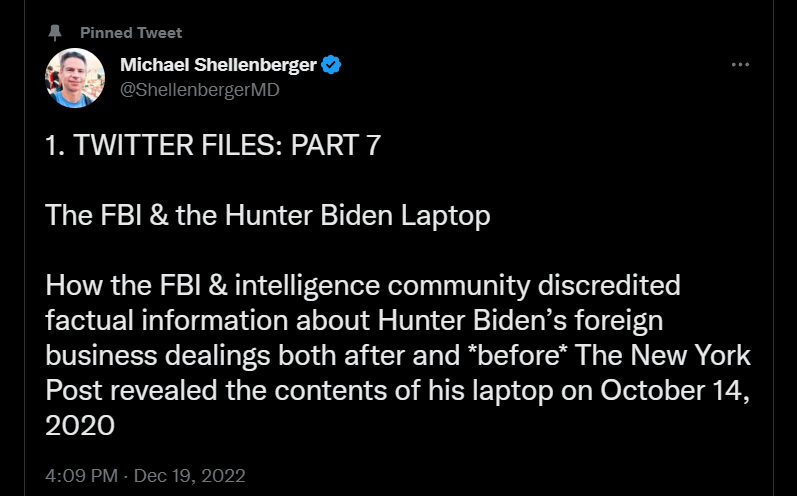Click the year "2020" ending the tweet
The image size is (797, 496).
click(x=81, y=424)
